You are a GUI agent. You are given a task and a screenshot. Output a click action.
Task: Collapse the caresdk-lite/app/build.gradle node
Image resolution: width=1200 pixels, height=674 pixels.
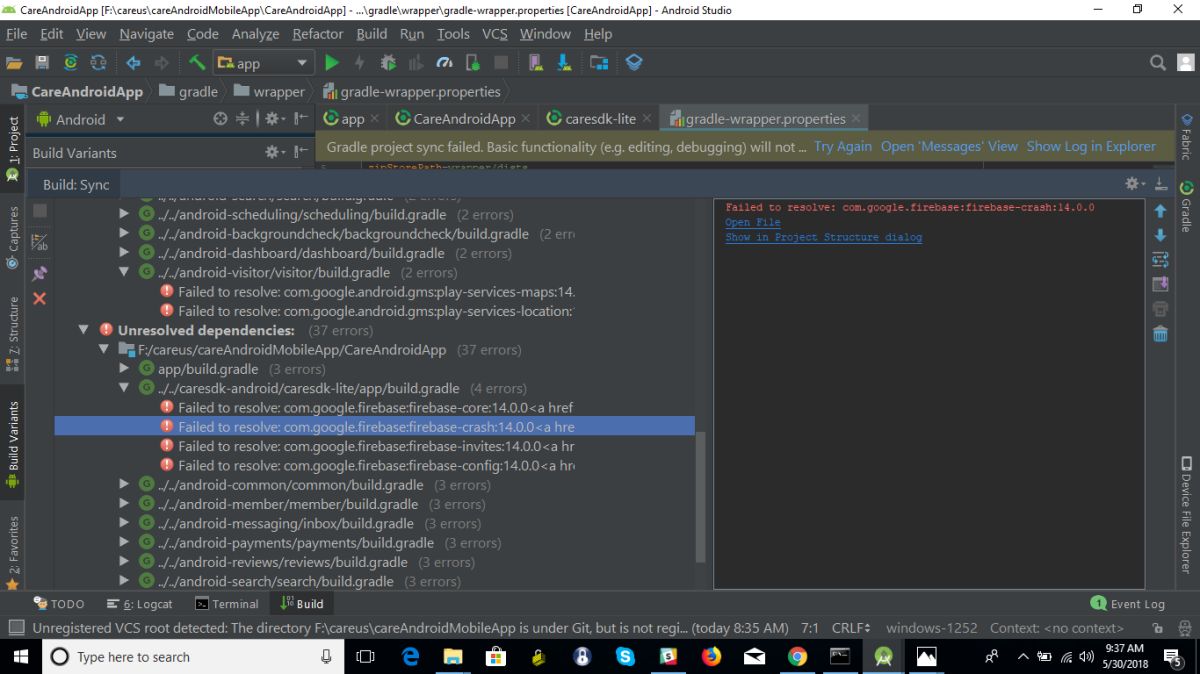click(x=124, y=388)
